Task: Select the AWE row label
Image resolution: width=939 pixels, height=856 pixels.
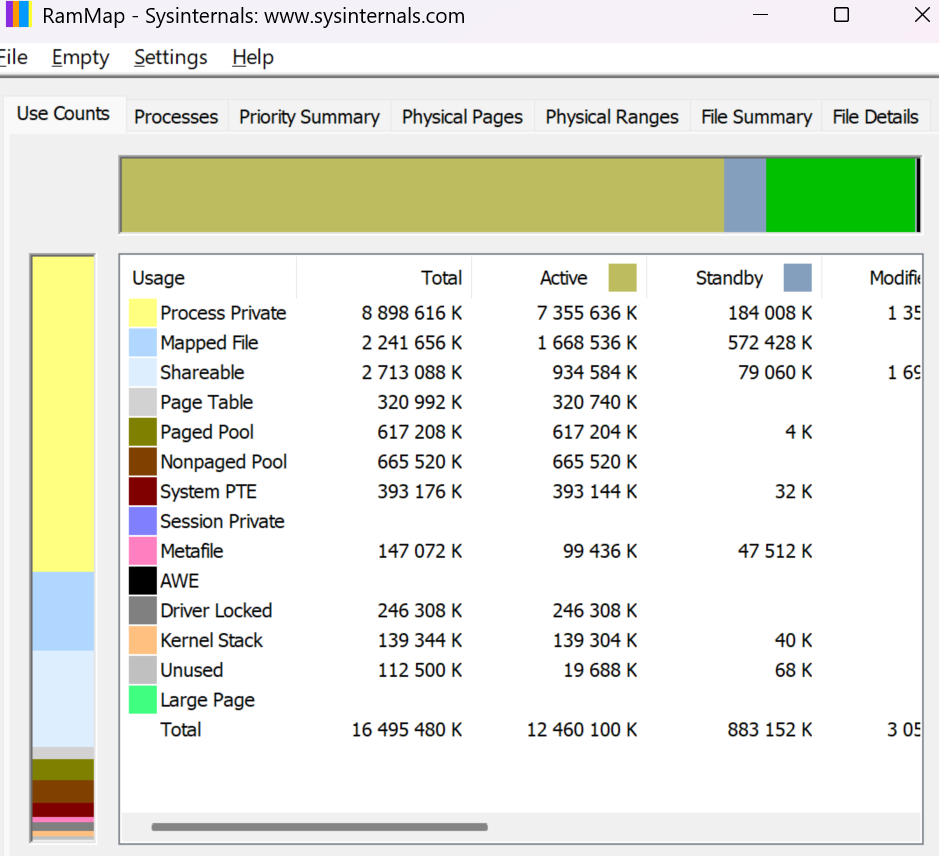Action: pyautogui.click(x=180, y=580)
